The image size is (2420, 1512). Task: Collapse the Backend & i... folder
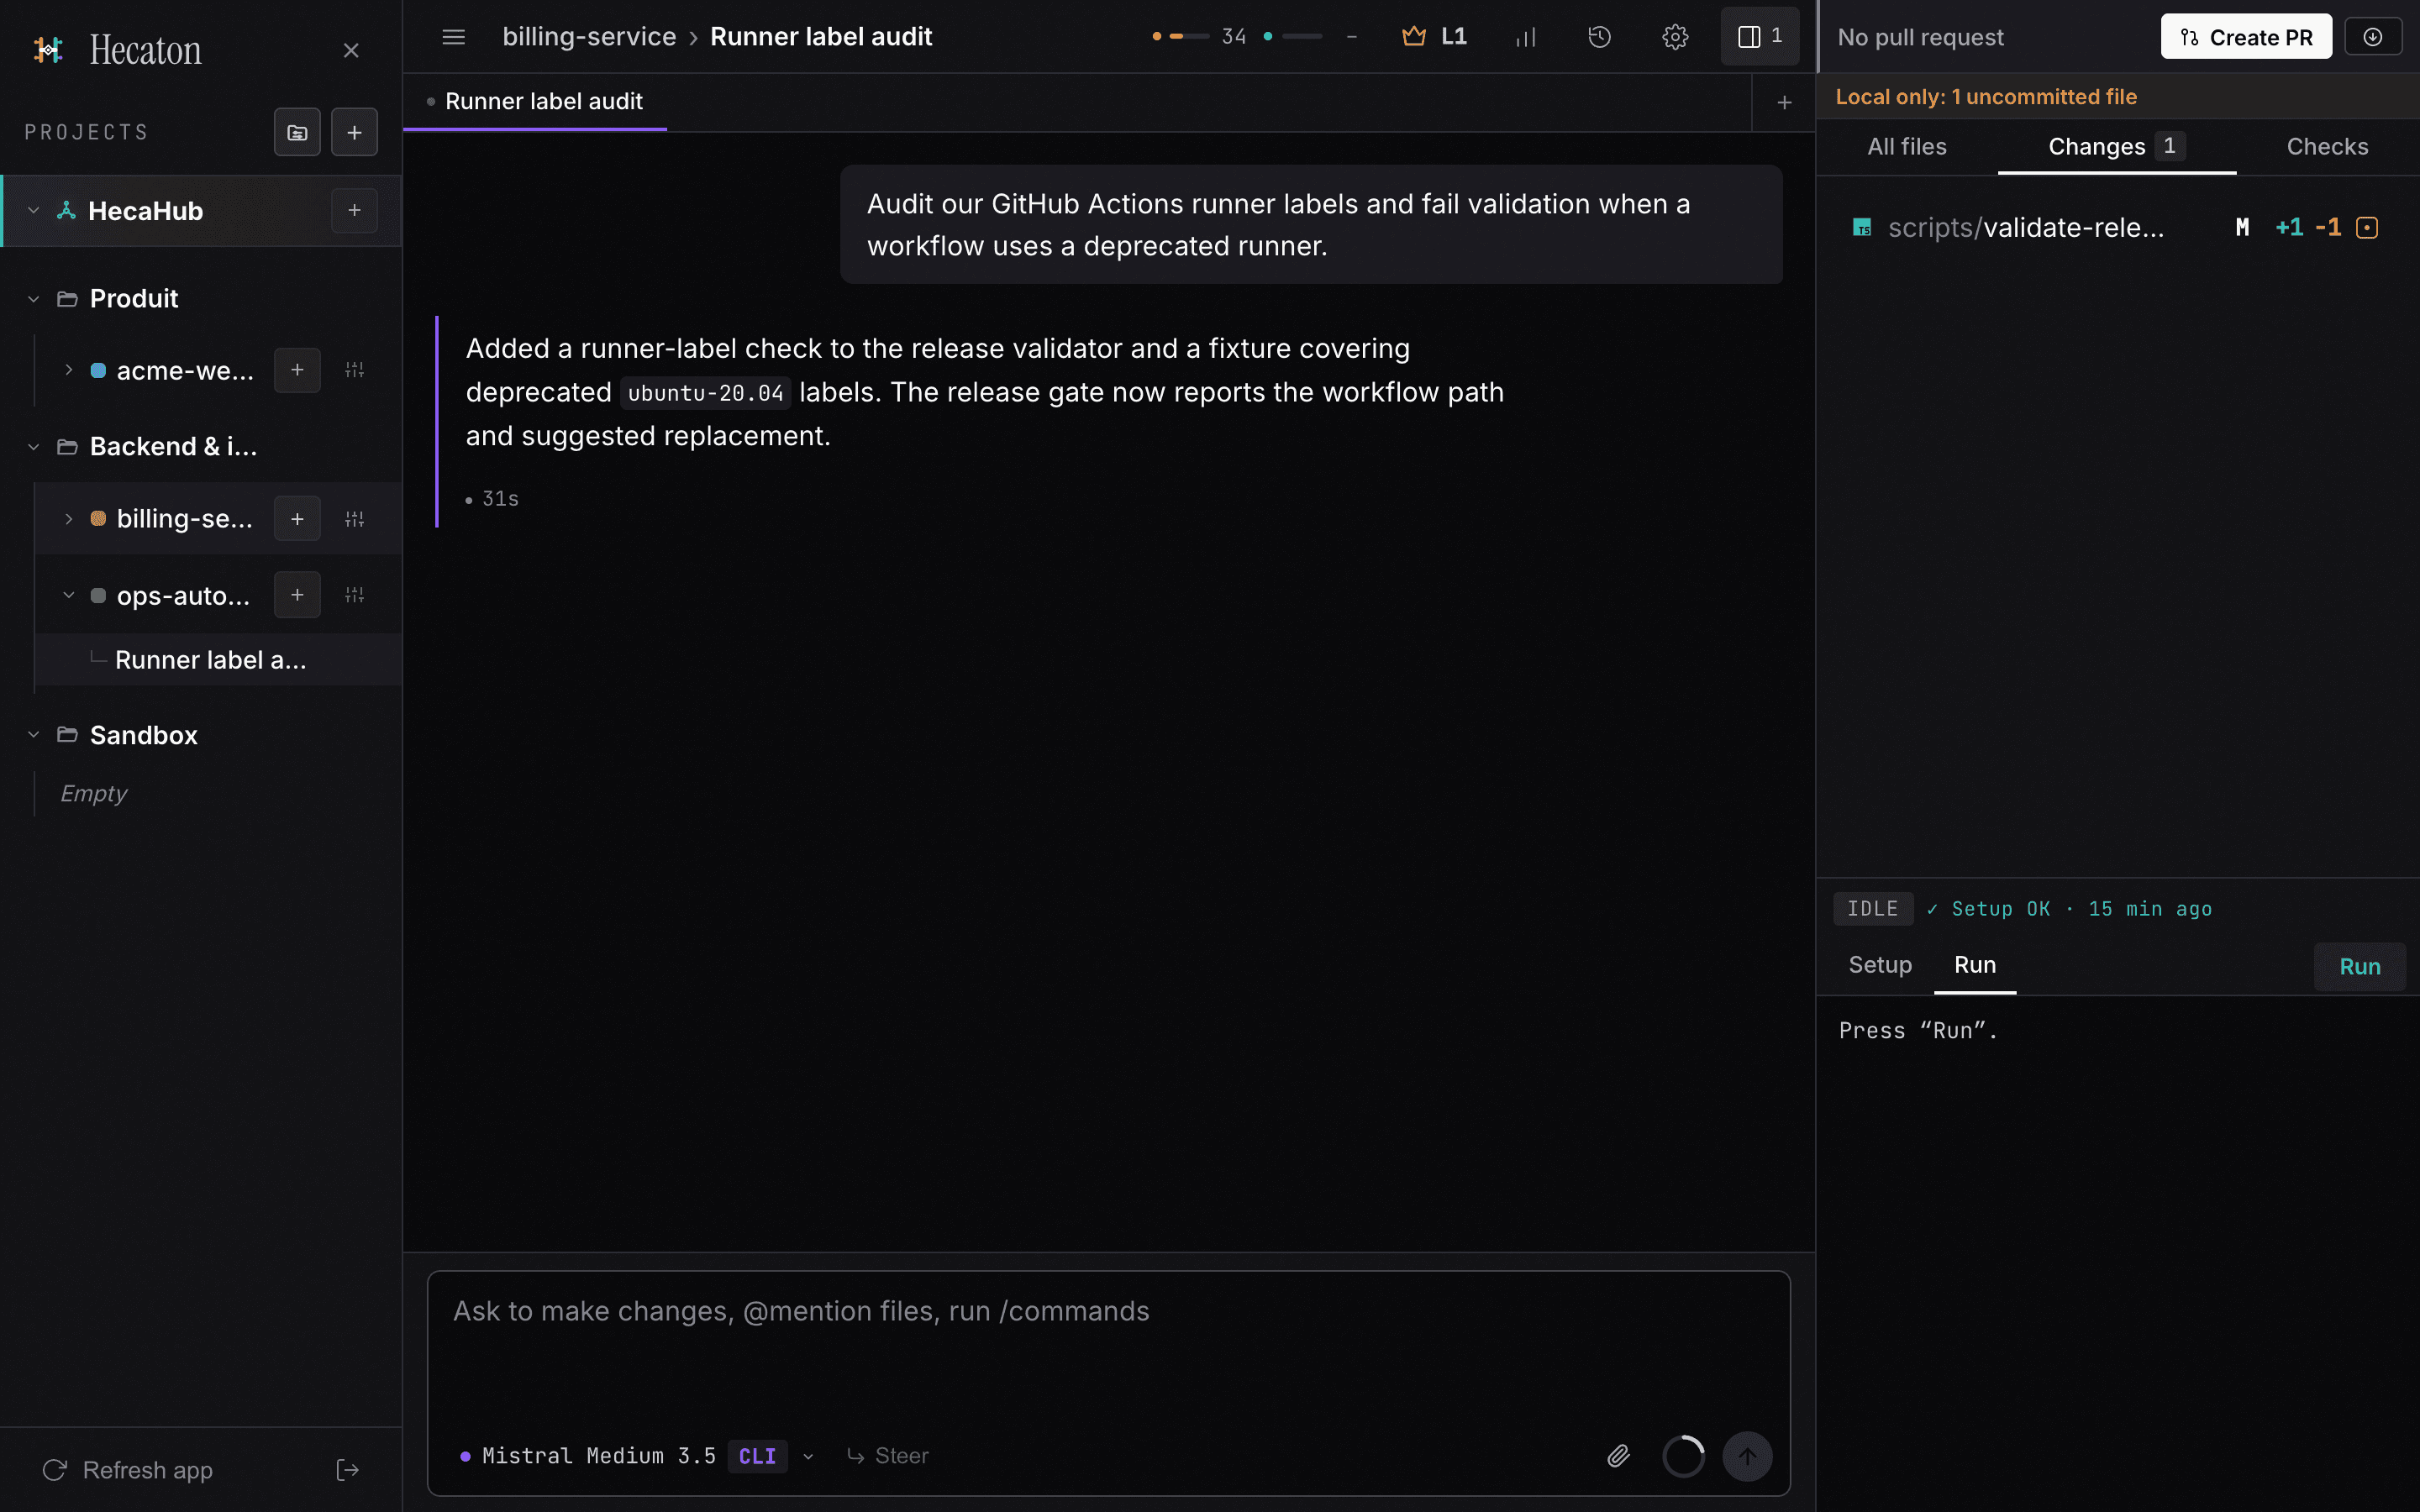click(34, 446)
